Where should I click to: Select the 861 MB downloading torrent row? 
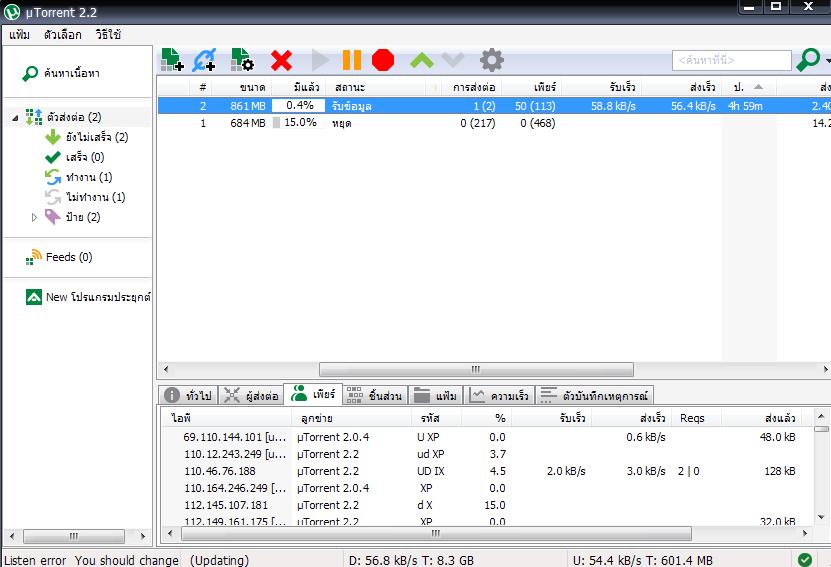(494, 106)
